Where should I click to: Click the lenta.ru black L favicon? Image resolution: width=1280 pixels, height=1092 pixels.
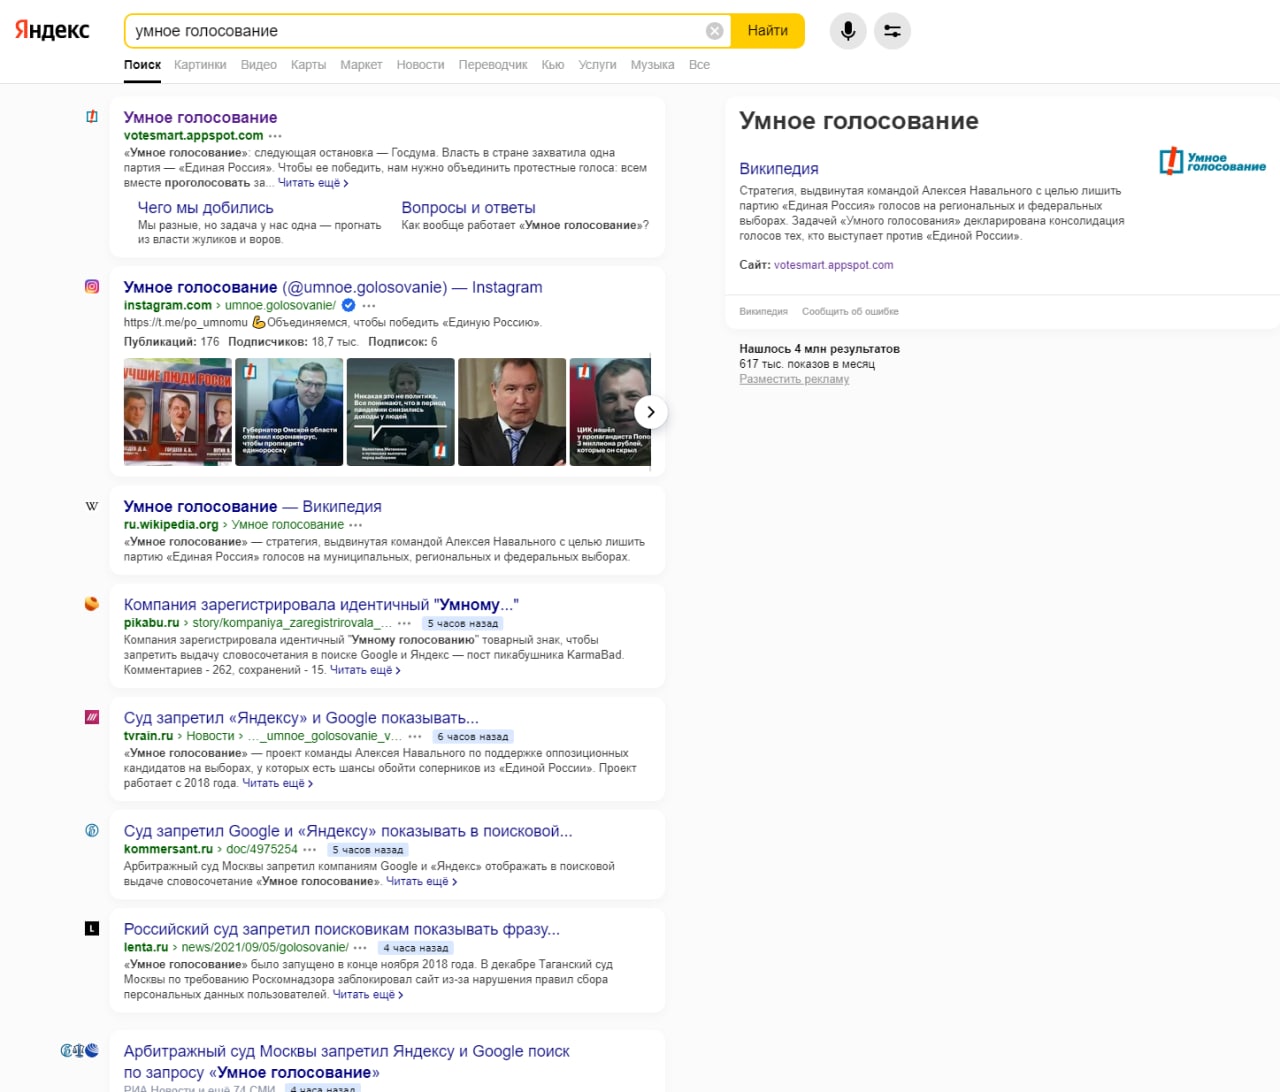point(92,929)
